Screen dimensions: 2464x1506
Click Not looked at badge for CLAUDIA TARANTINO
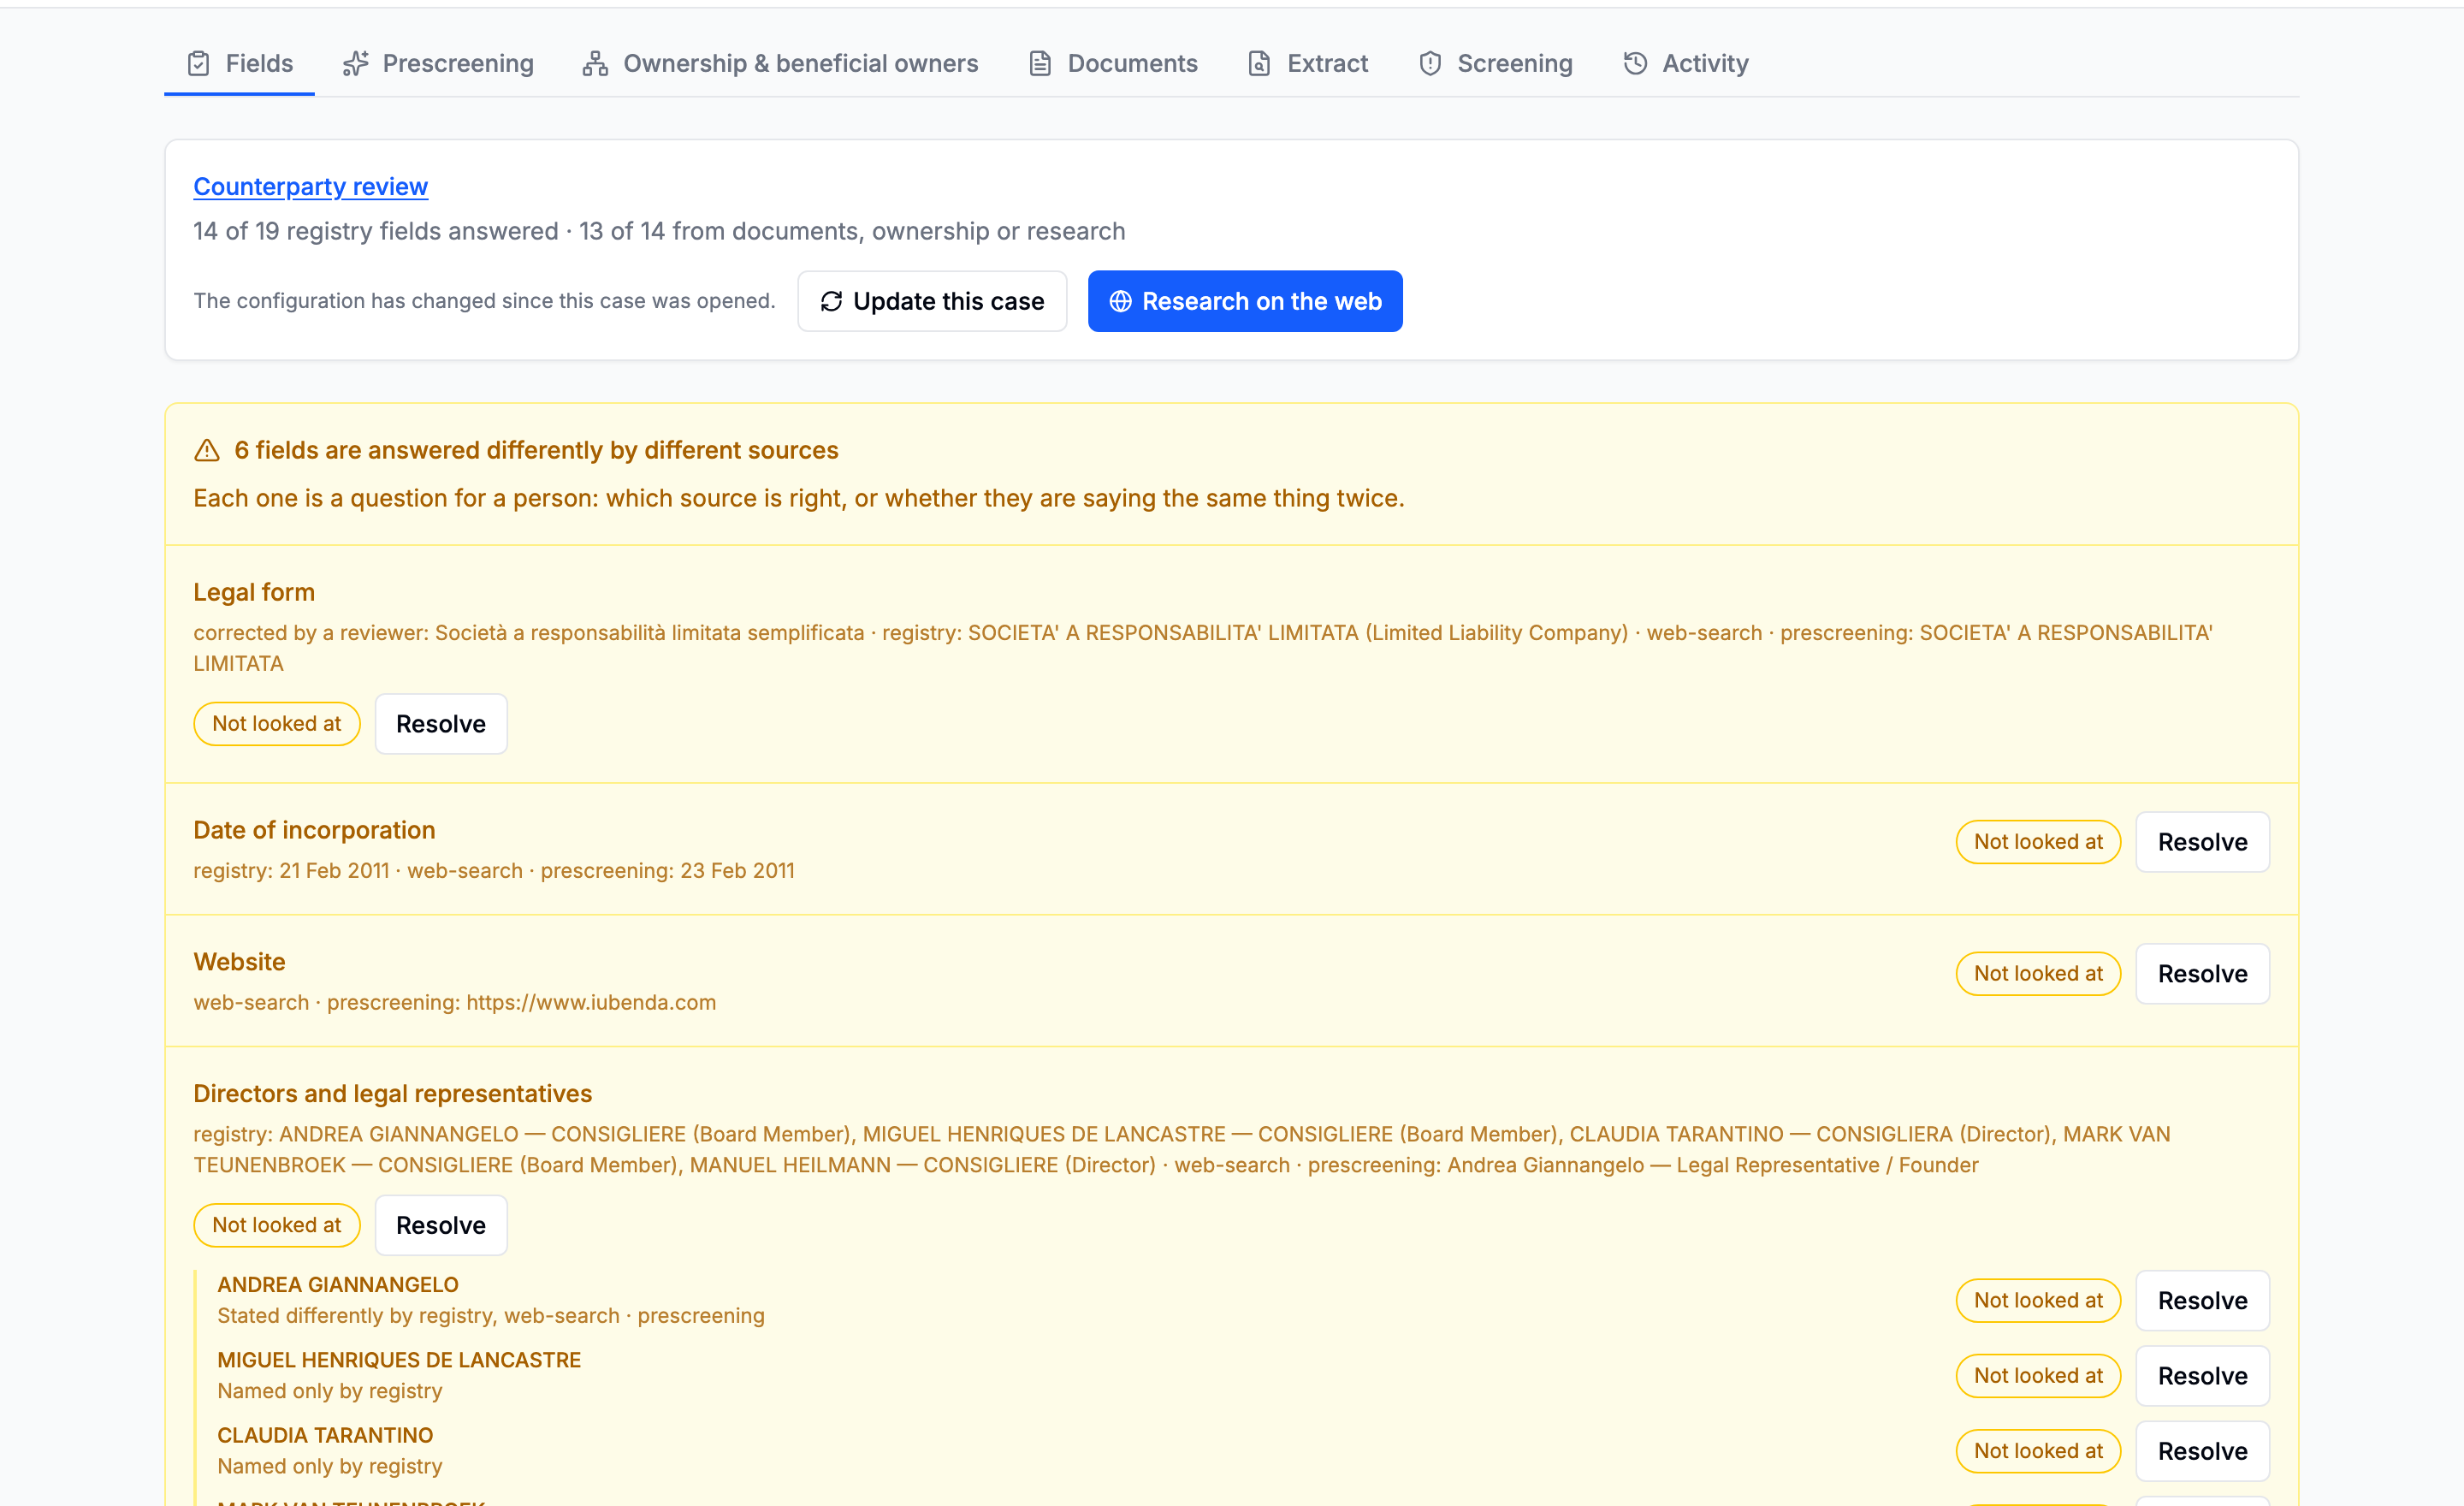pos(2038,1451)
